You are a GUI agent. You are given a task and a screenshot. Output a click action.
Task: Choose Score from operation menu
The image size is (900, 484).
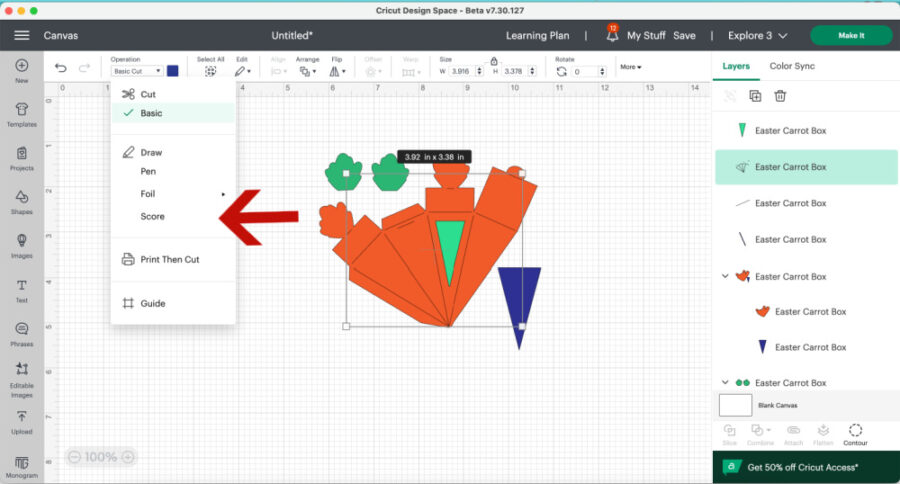point(153,216)
